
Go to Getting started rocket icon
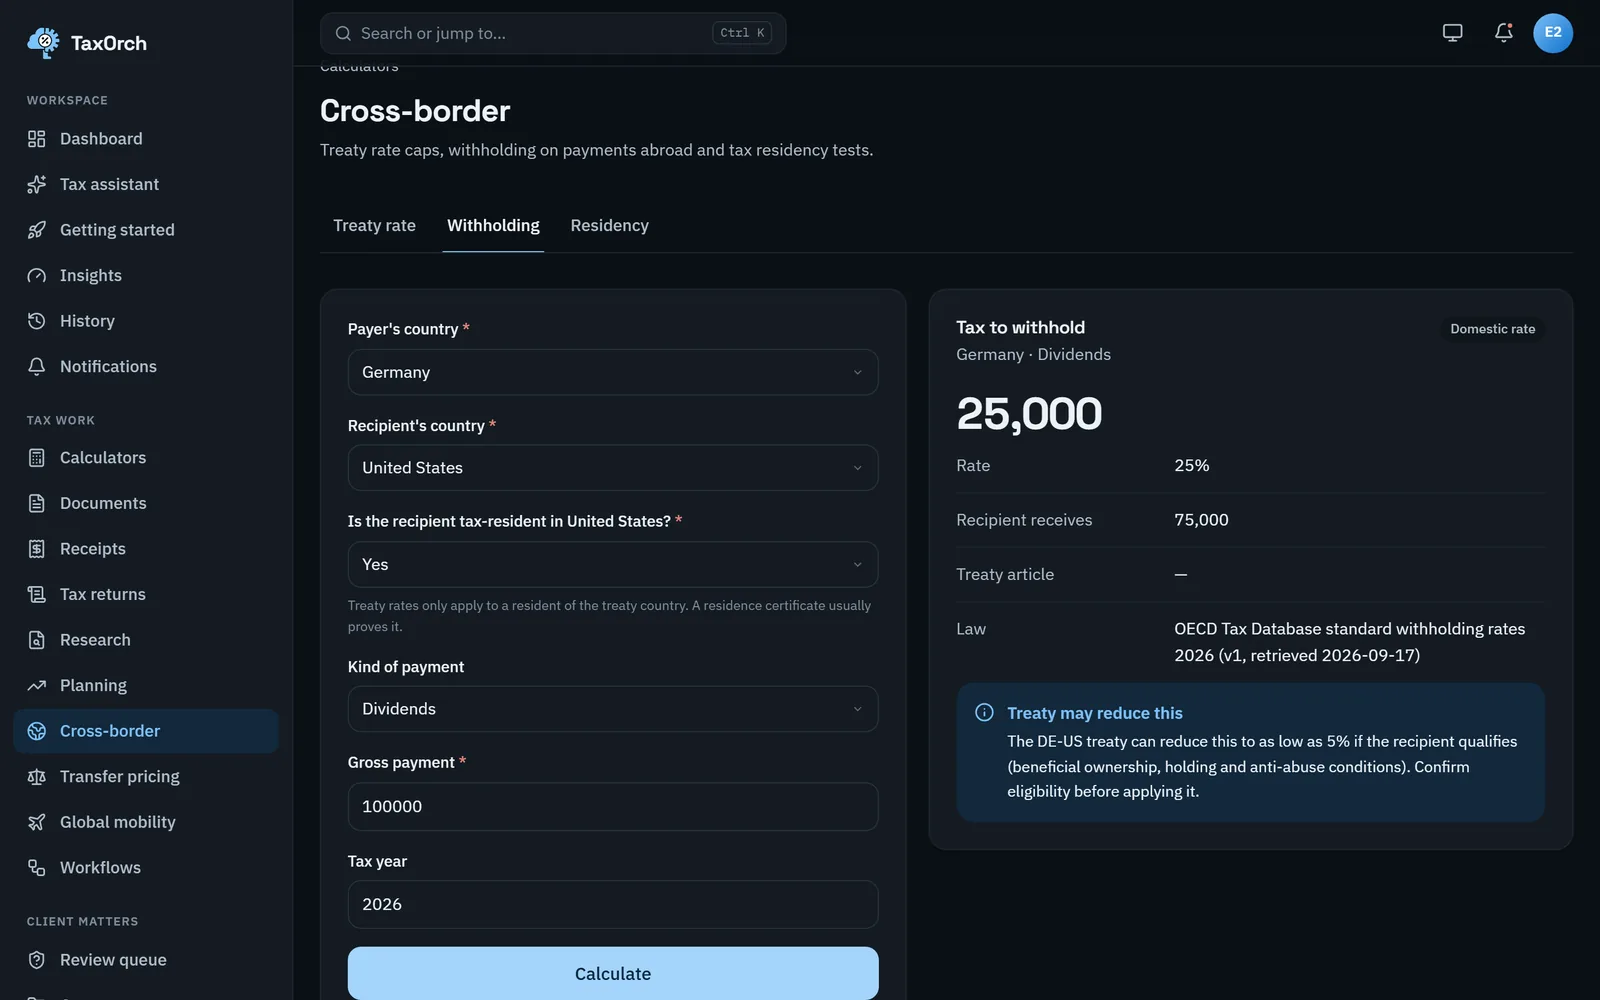37,230
